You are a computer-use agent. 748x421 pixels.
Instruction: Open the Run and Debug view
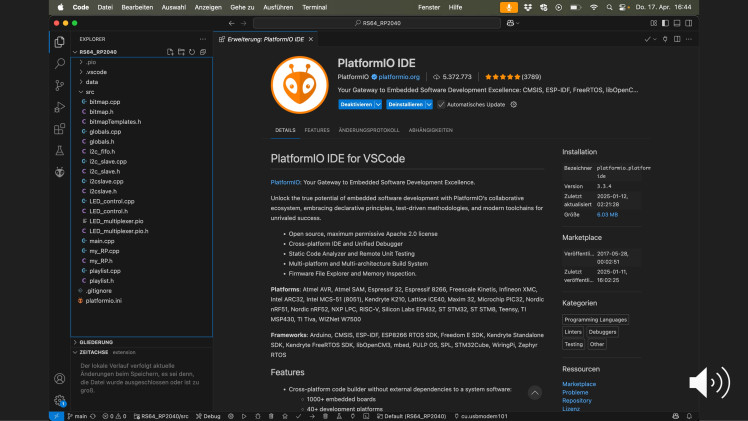click(x=60, y=107)
